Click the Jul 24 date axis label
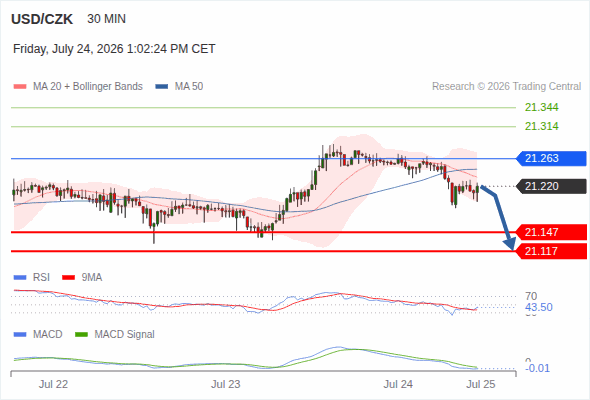 click(398, 385)
